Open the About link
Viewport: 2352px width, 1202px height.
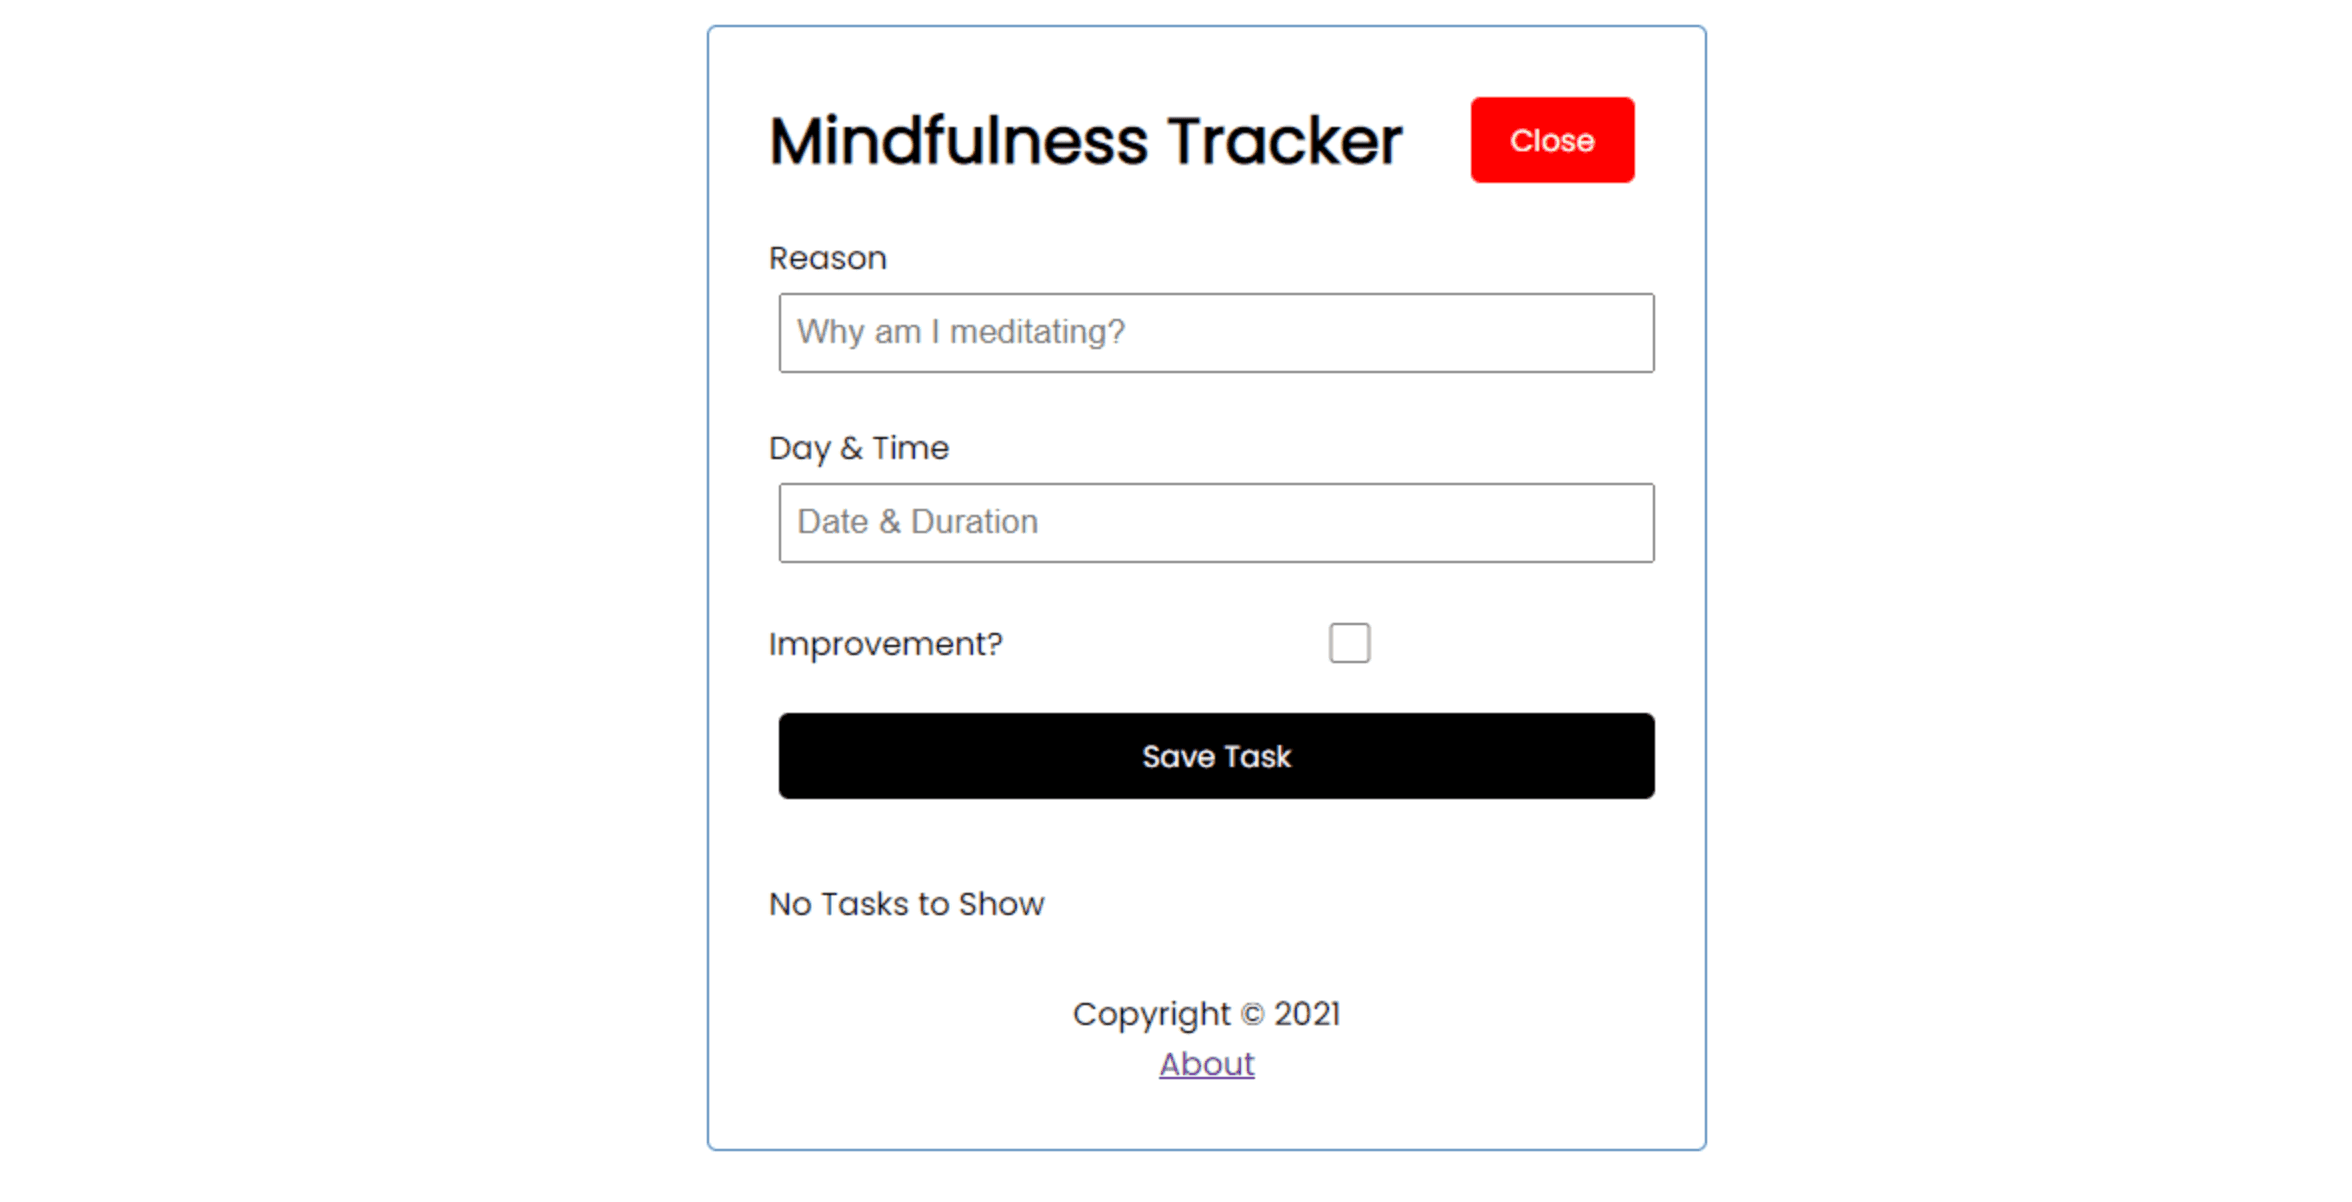(x=1206, y=1064)
